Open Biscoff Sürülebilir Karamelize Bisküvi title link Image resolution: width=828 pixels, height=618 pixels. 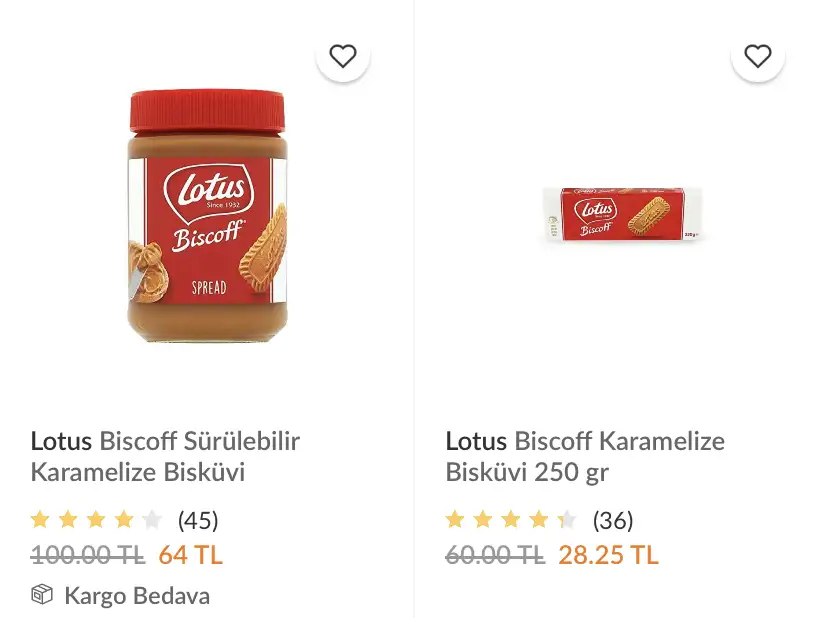click(165, 456)
